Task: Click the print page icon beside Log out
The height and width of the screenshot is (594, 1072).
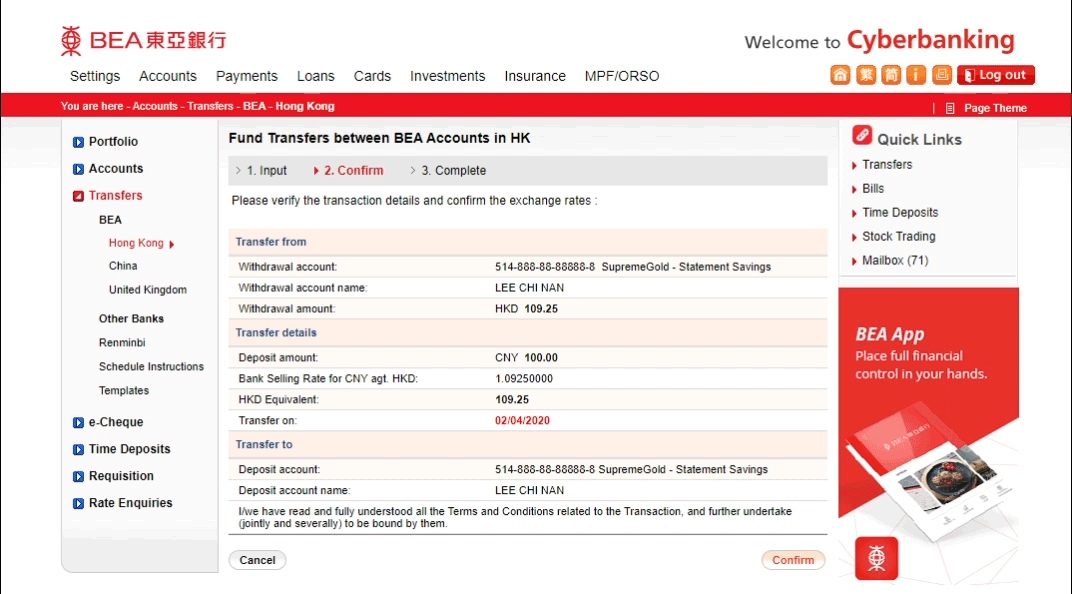Action: (x=941, y=75)
